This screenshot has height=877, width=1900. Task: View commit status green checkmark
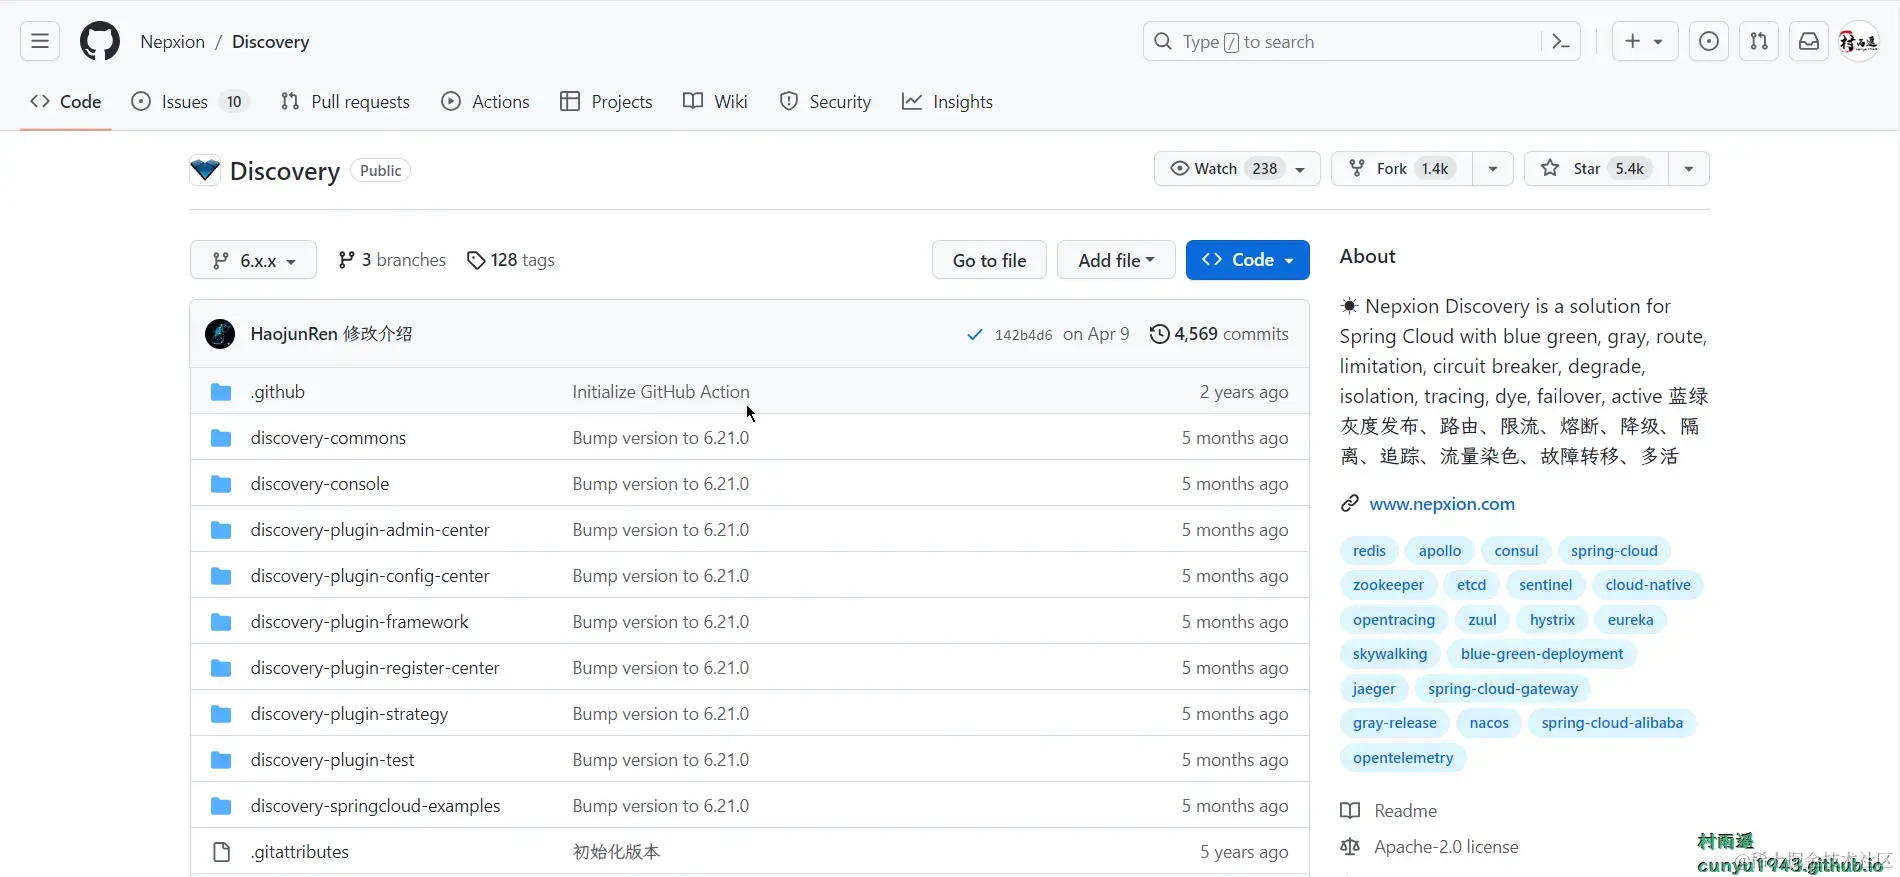point(975,335)
